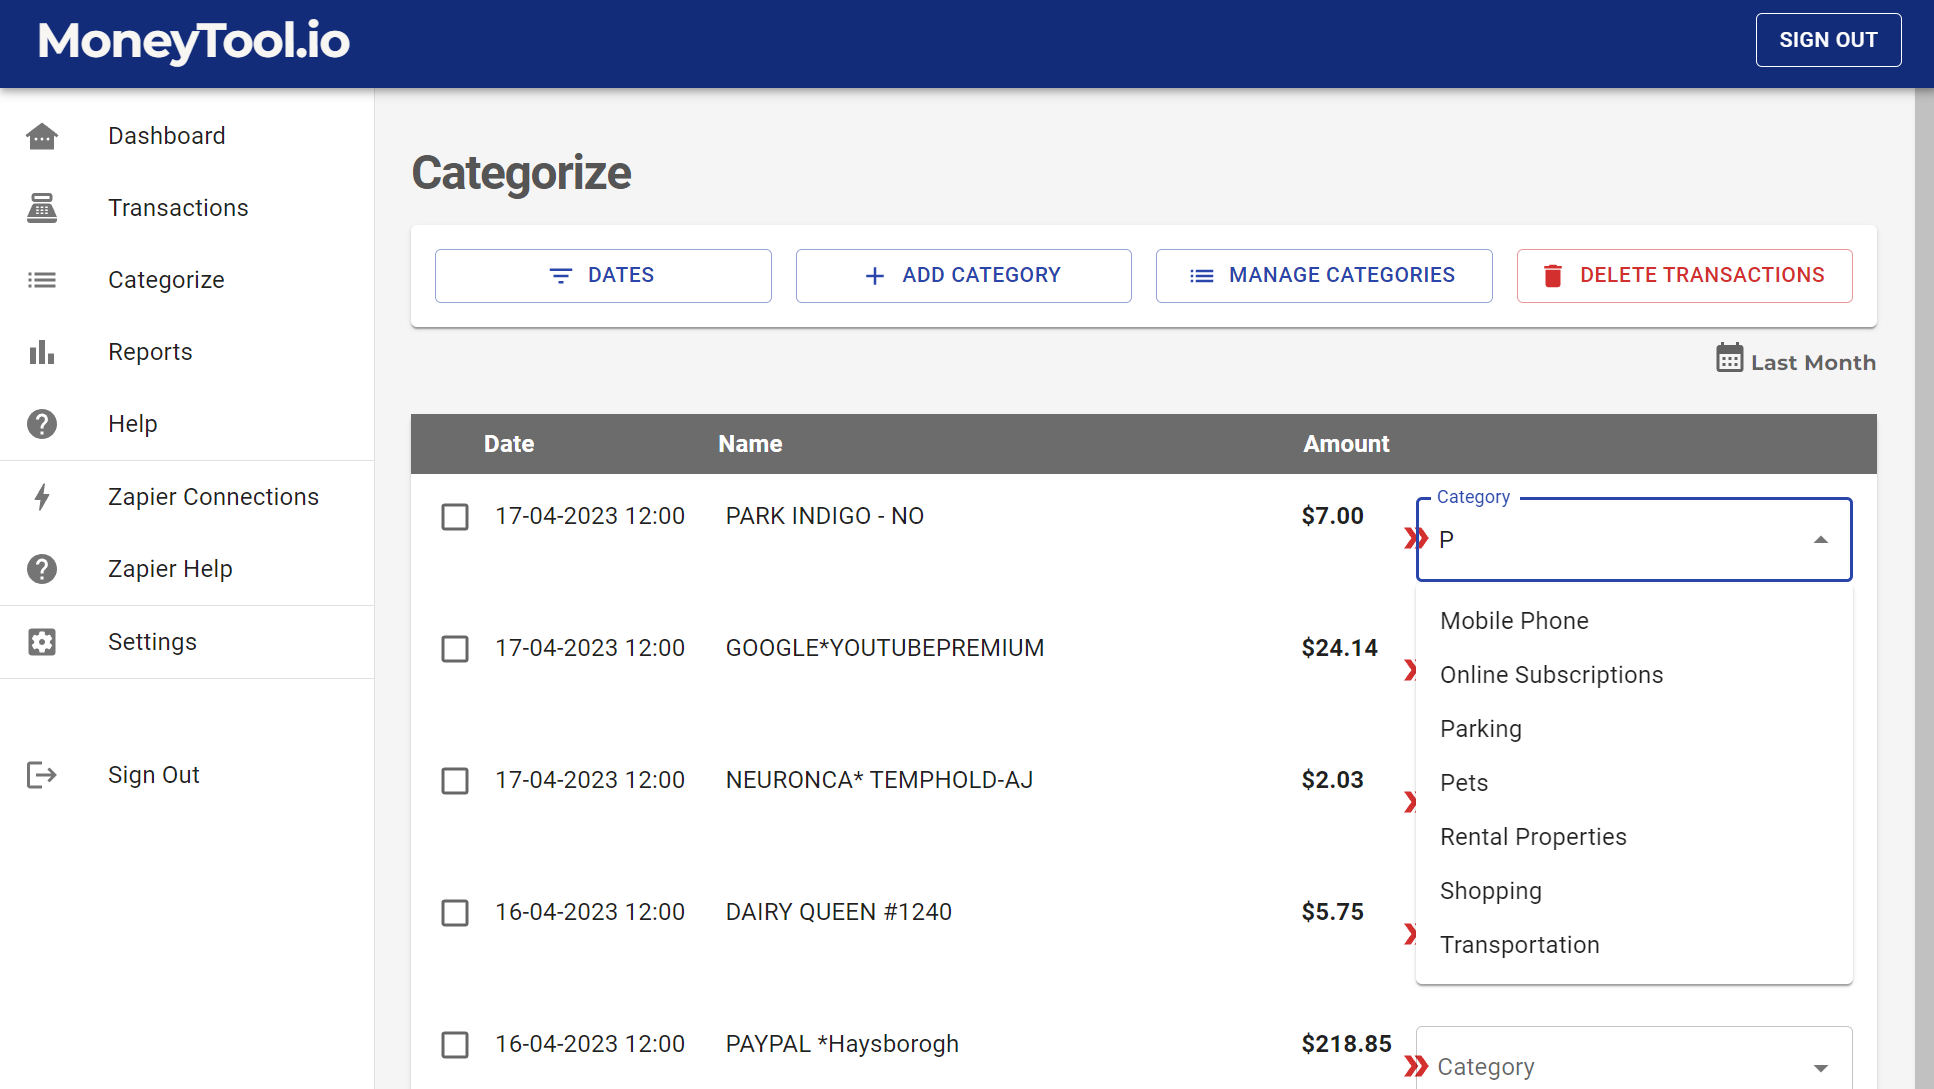Click the Zapier Help question mark icon

pyautogui.click(x=42, y=569)
